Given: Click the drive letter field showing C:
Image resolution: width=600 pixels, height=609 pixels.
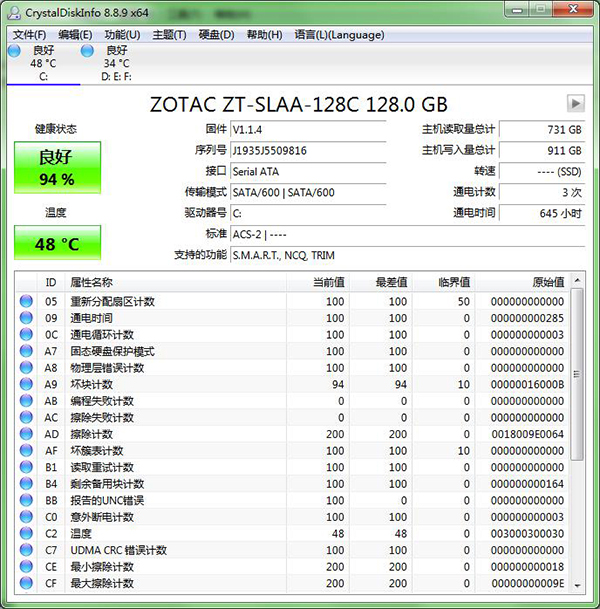Looking at the screenshot, I should [308, 213].
